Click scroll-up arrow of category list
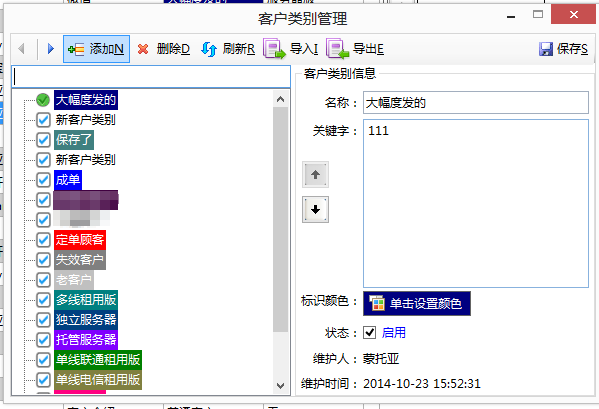Image resolution: width=599 pixels, height=409 pixels. tap(280, 99)
